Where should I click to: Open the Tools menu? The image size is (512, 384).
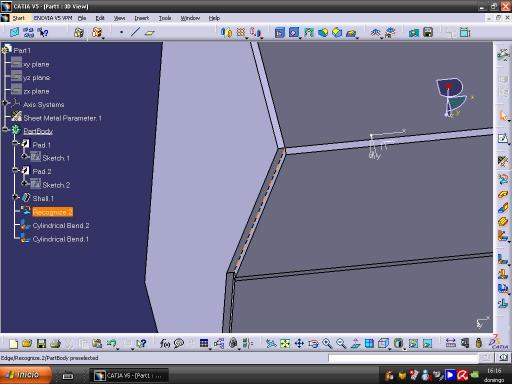[165, 18]
